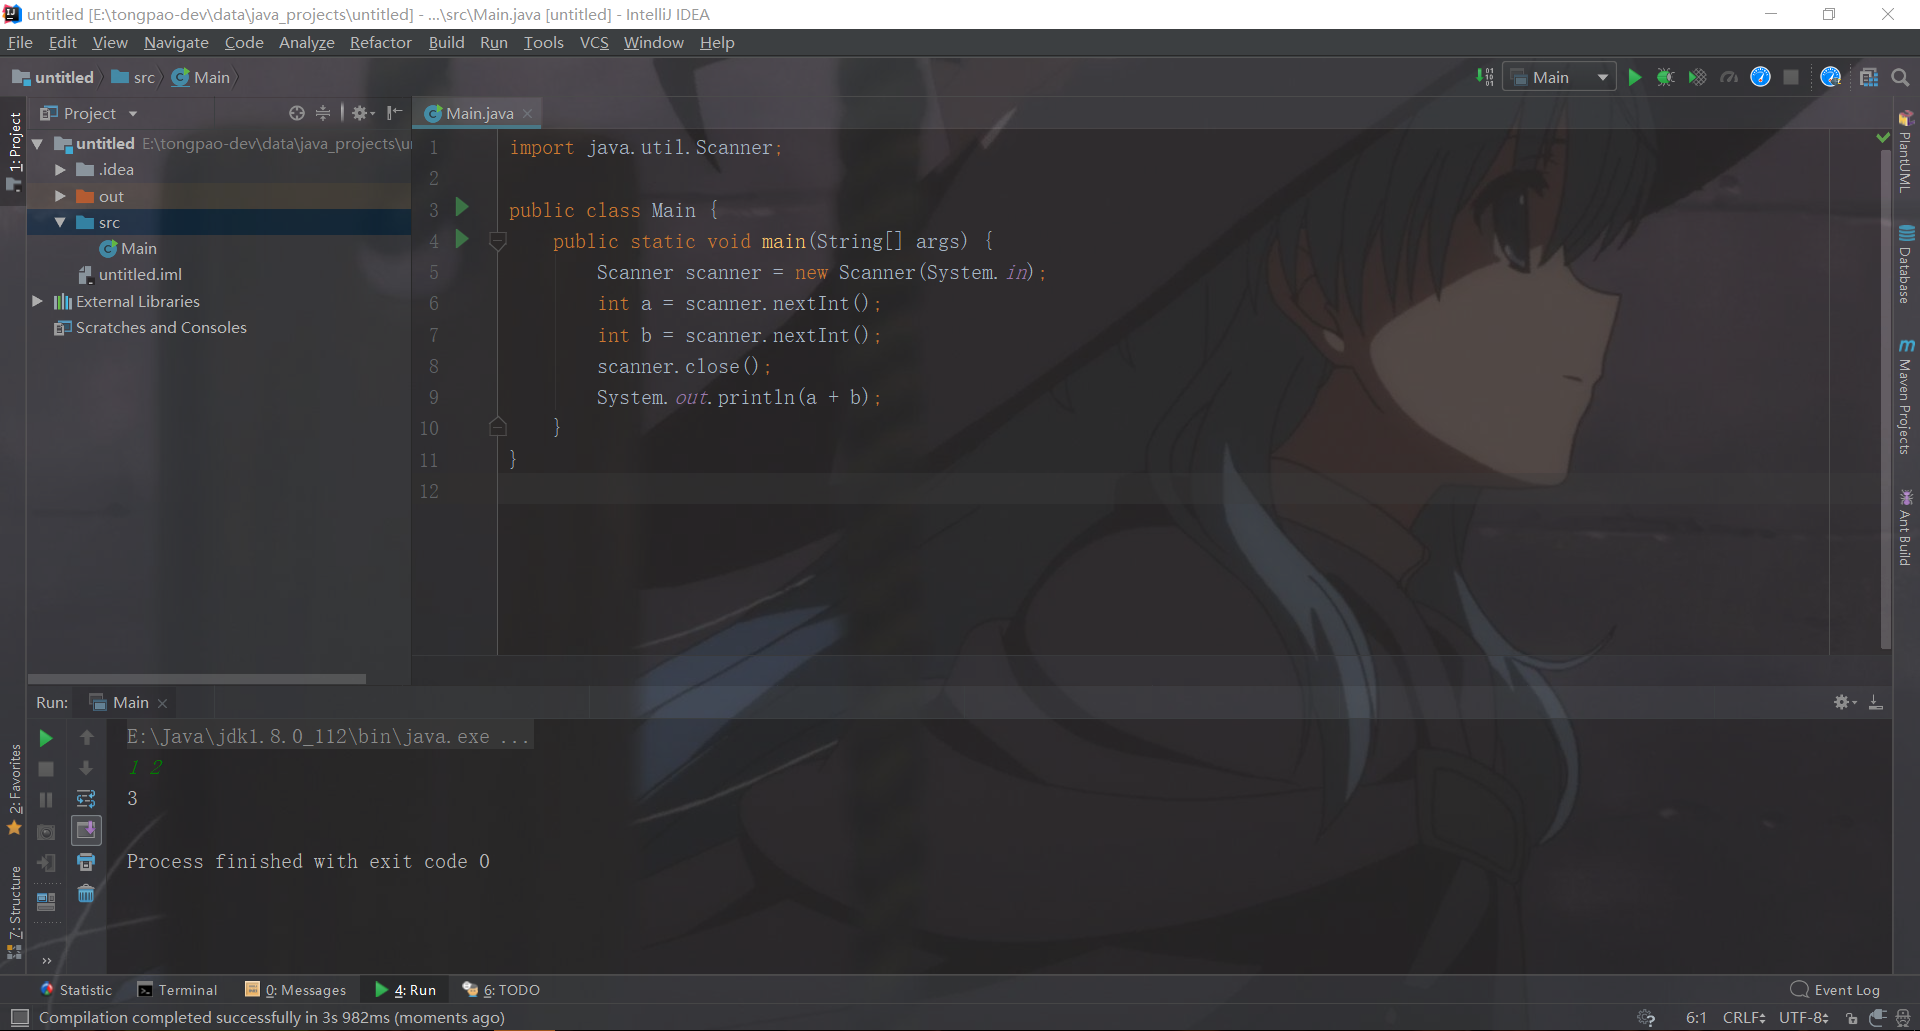Expand the .idea folder
Image resolution: width=1920 pixels, height=1031 pixels.
60,170
